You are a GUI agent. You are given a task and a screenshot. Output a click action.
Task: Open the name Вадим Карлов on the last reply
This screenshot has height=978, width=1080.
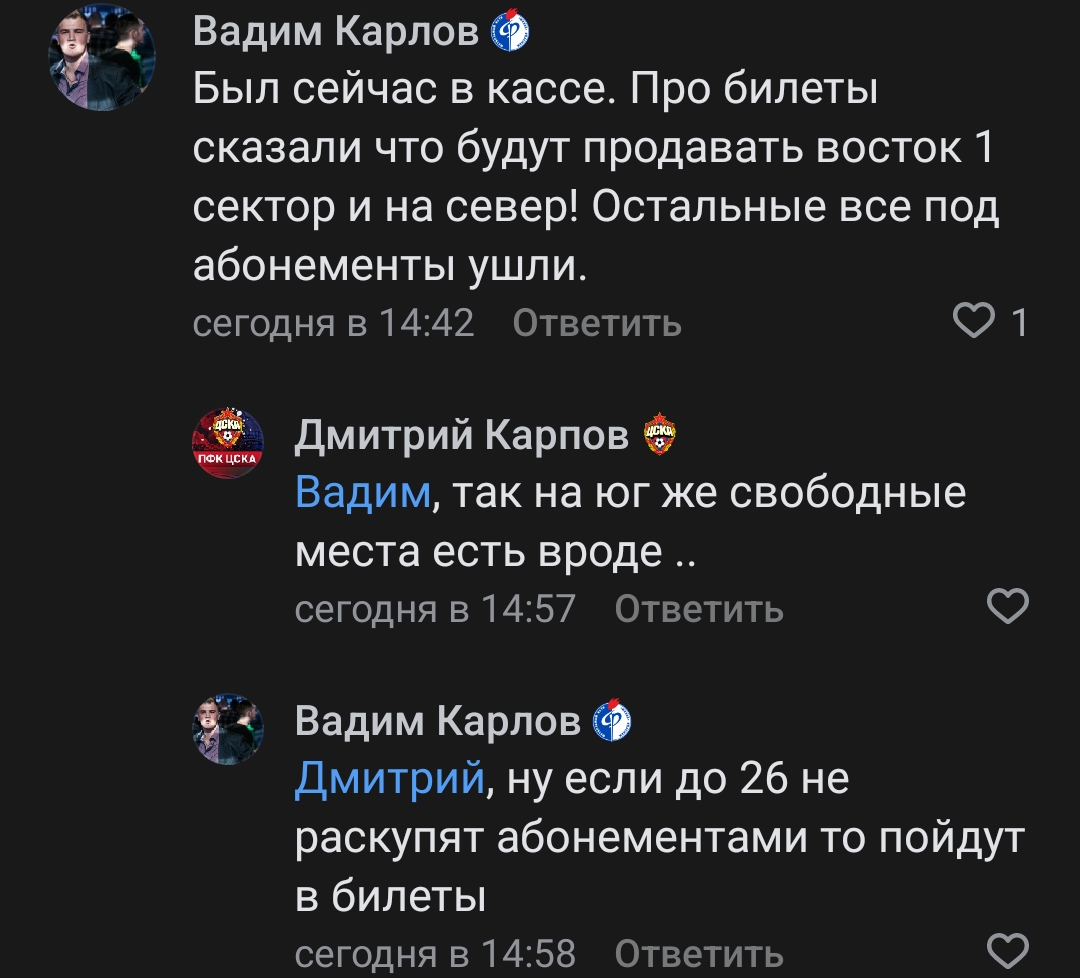[438, 721]
